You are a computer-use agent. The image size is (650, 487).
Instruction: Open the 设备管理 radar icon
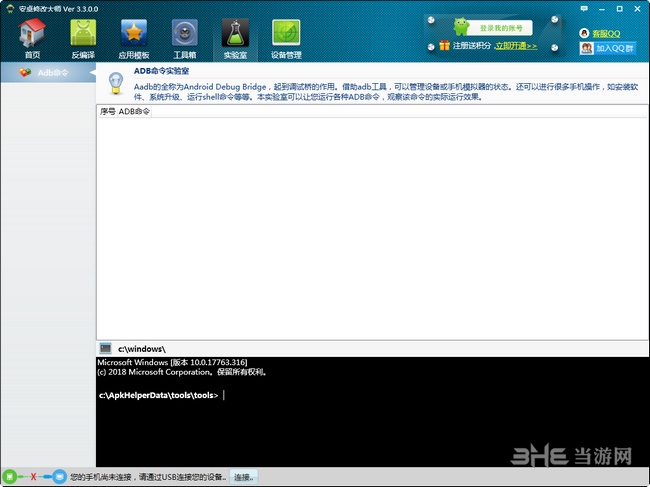pos(286,39)
